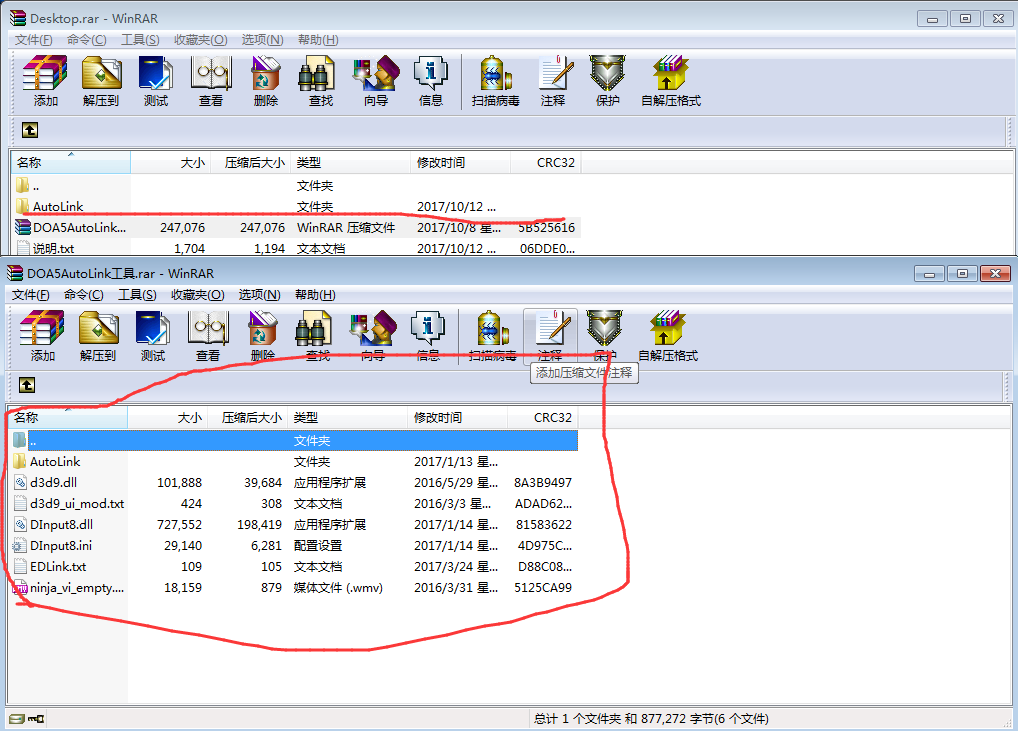Select DOA5AutoLink... archive in Desktop.rar window
Image resolution: width=1018 pixels, height=731 pixels.
click(x=70, y=228)
